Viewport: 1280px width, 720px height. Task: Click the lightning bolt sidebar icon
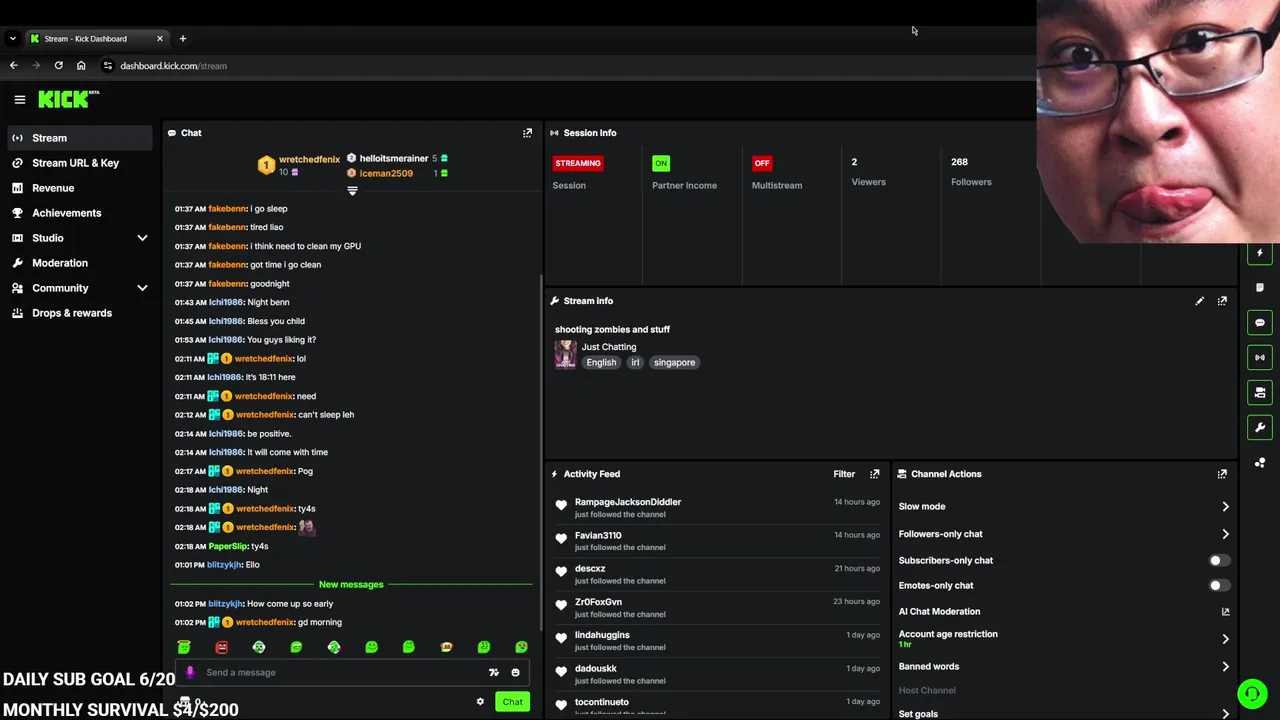tap(1260, 253)
